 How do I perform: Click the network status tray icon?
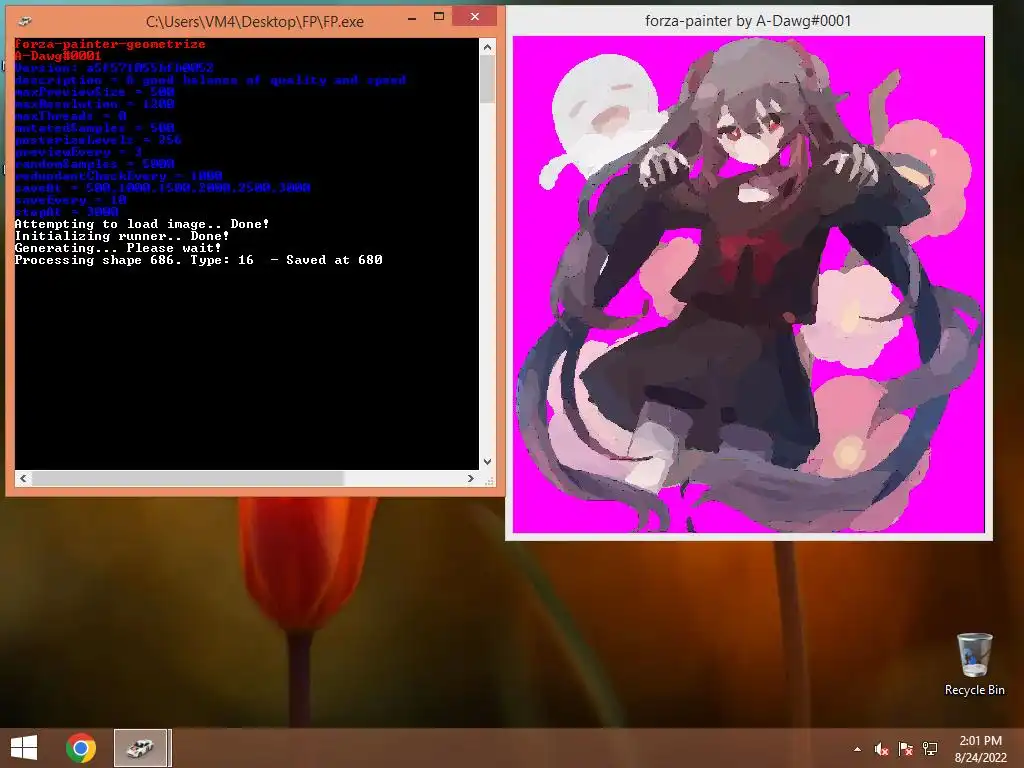pyautogui.click(x=930, y=749)
